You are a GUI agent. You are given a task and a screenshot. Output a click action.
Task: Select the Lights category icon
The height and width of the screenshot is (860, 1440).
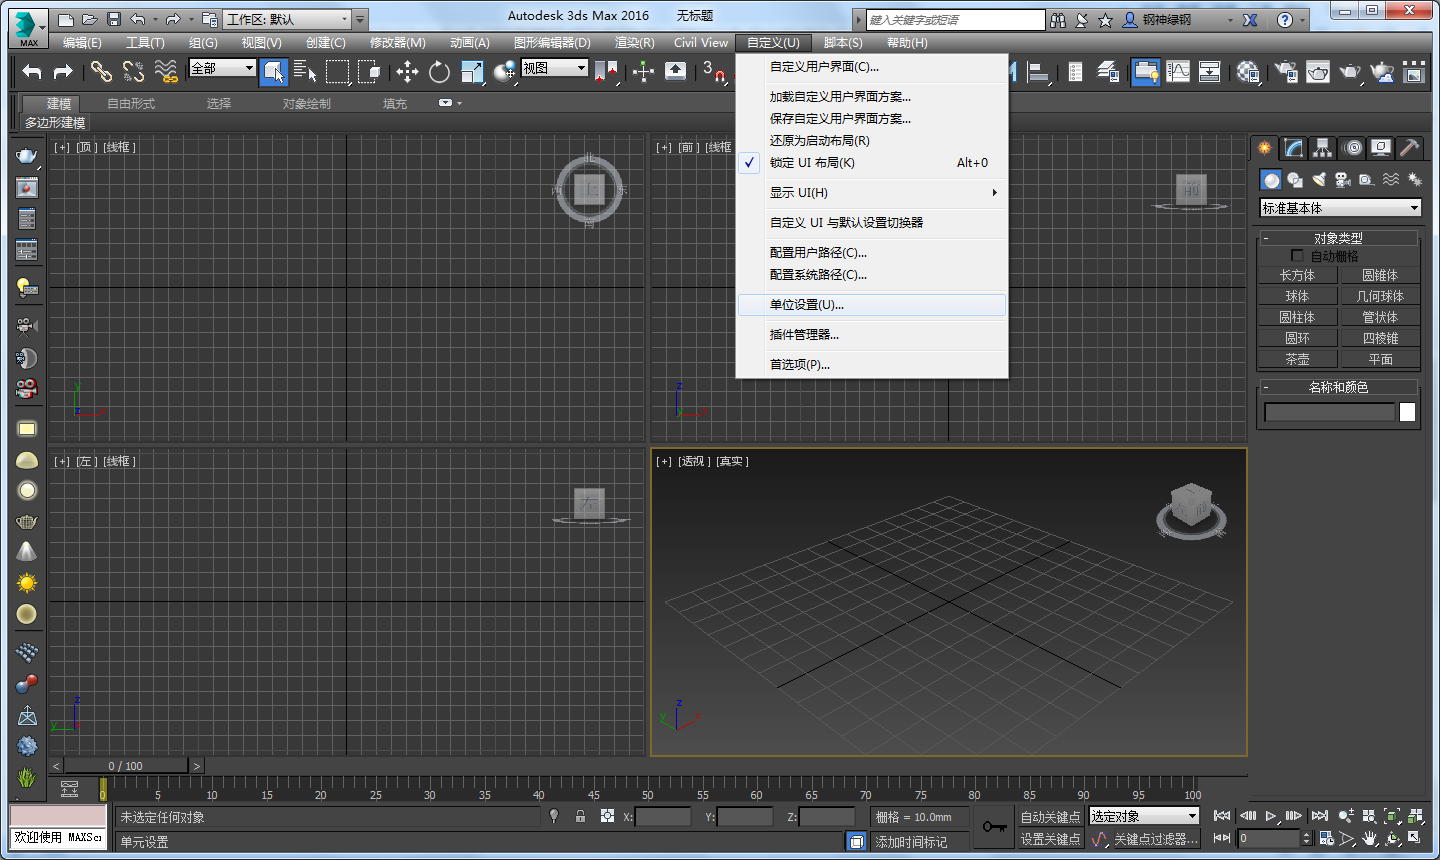(1319, 180)
